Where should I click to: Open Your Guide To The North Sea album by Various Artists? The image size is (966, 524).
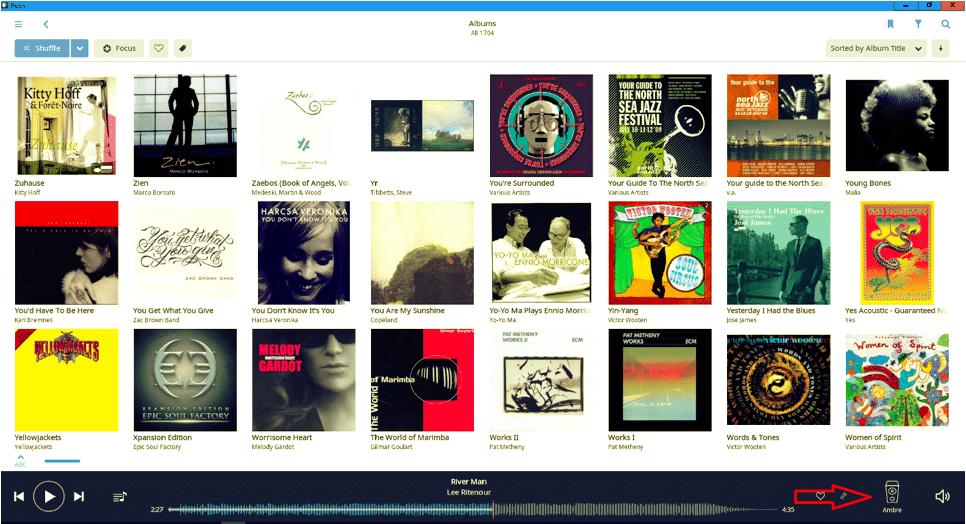coord(660,126)
